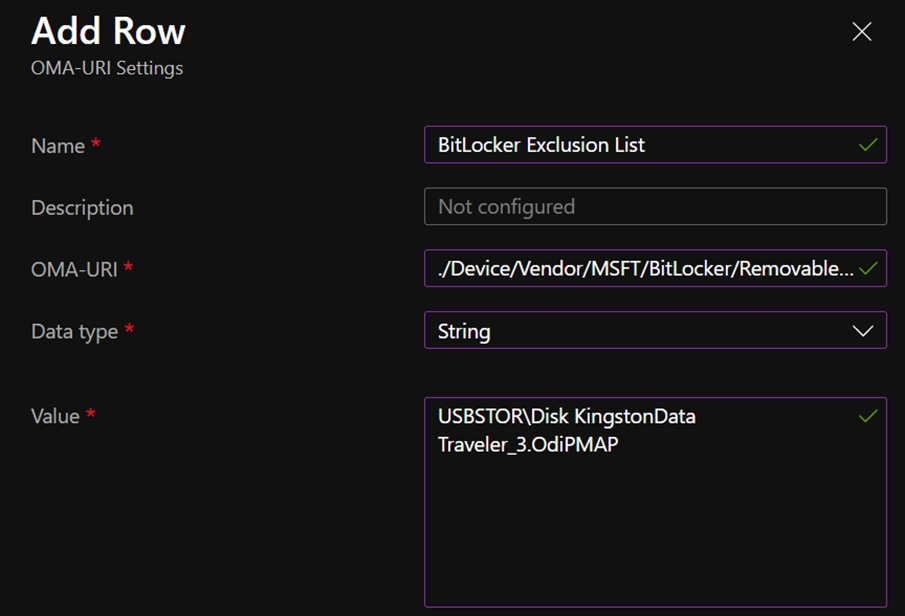This screenshot has width=905, height=616.
Task: Click the validation checkmark beside OMA-URI field
Action: coord(869,268)
